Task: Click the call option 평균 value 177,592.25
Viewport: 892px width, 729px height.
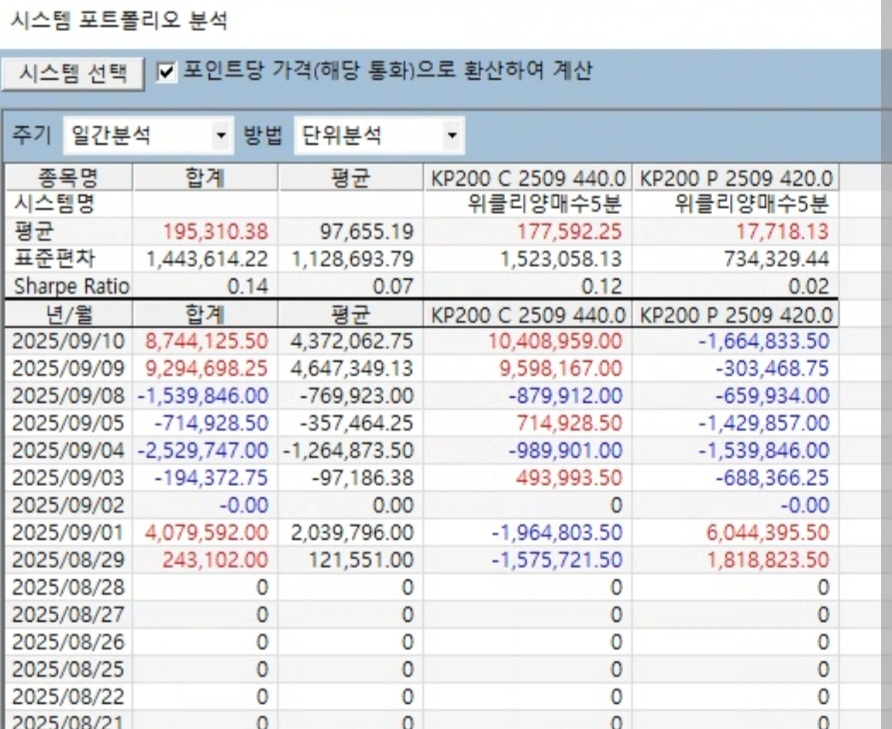Action: click(x=569, y=232)
